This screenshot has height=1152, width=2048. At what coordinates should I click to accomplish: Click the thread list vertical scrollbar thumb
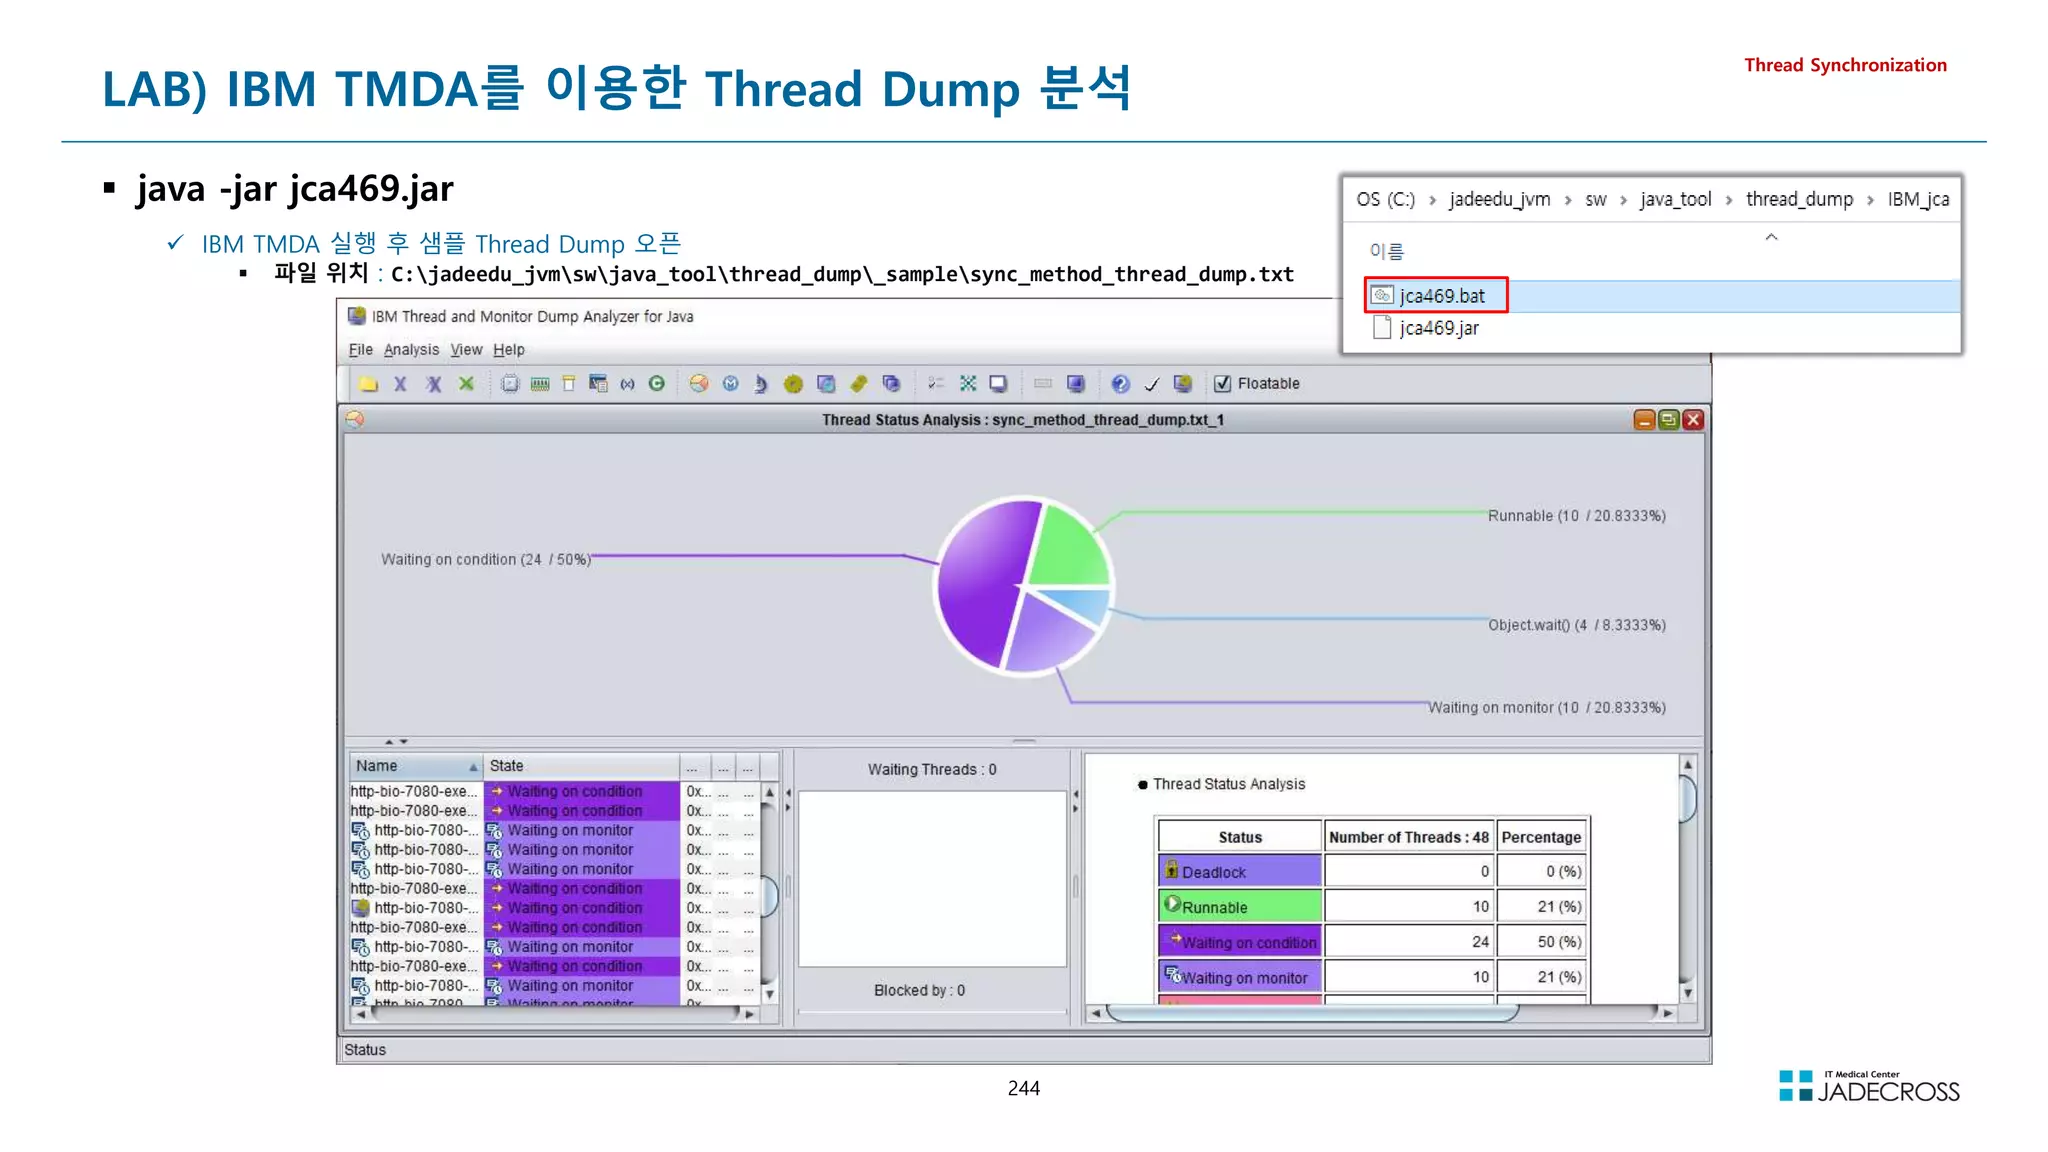click(769, 896)
